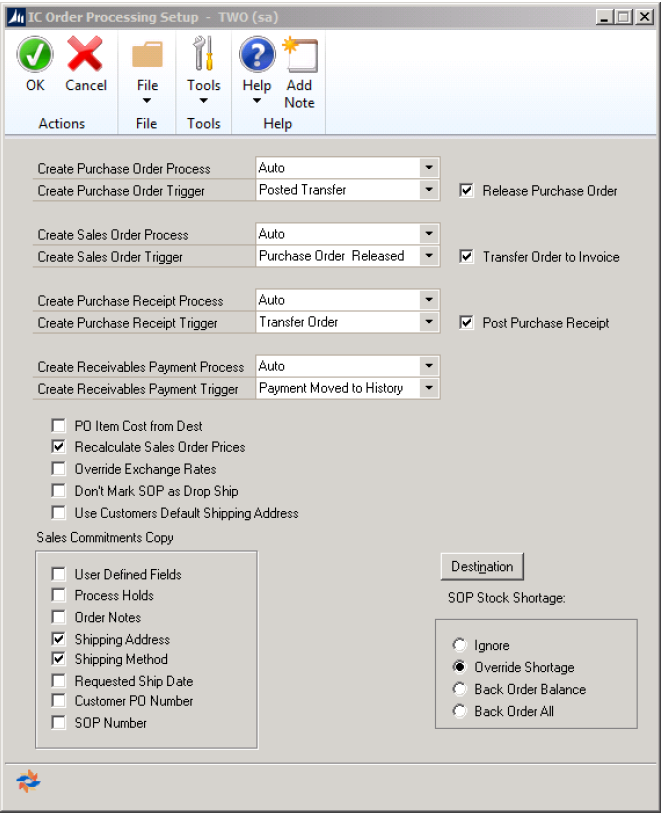The width and height of the screenshot is (663, 816).
Task: Click the application icon in title bar
Action: pyautogui.click(x=14, y=16)
